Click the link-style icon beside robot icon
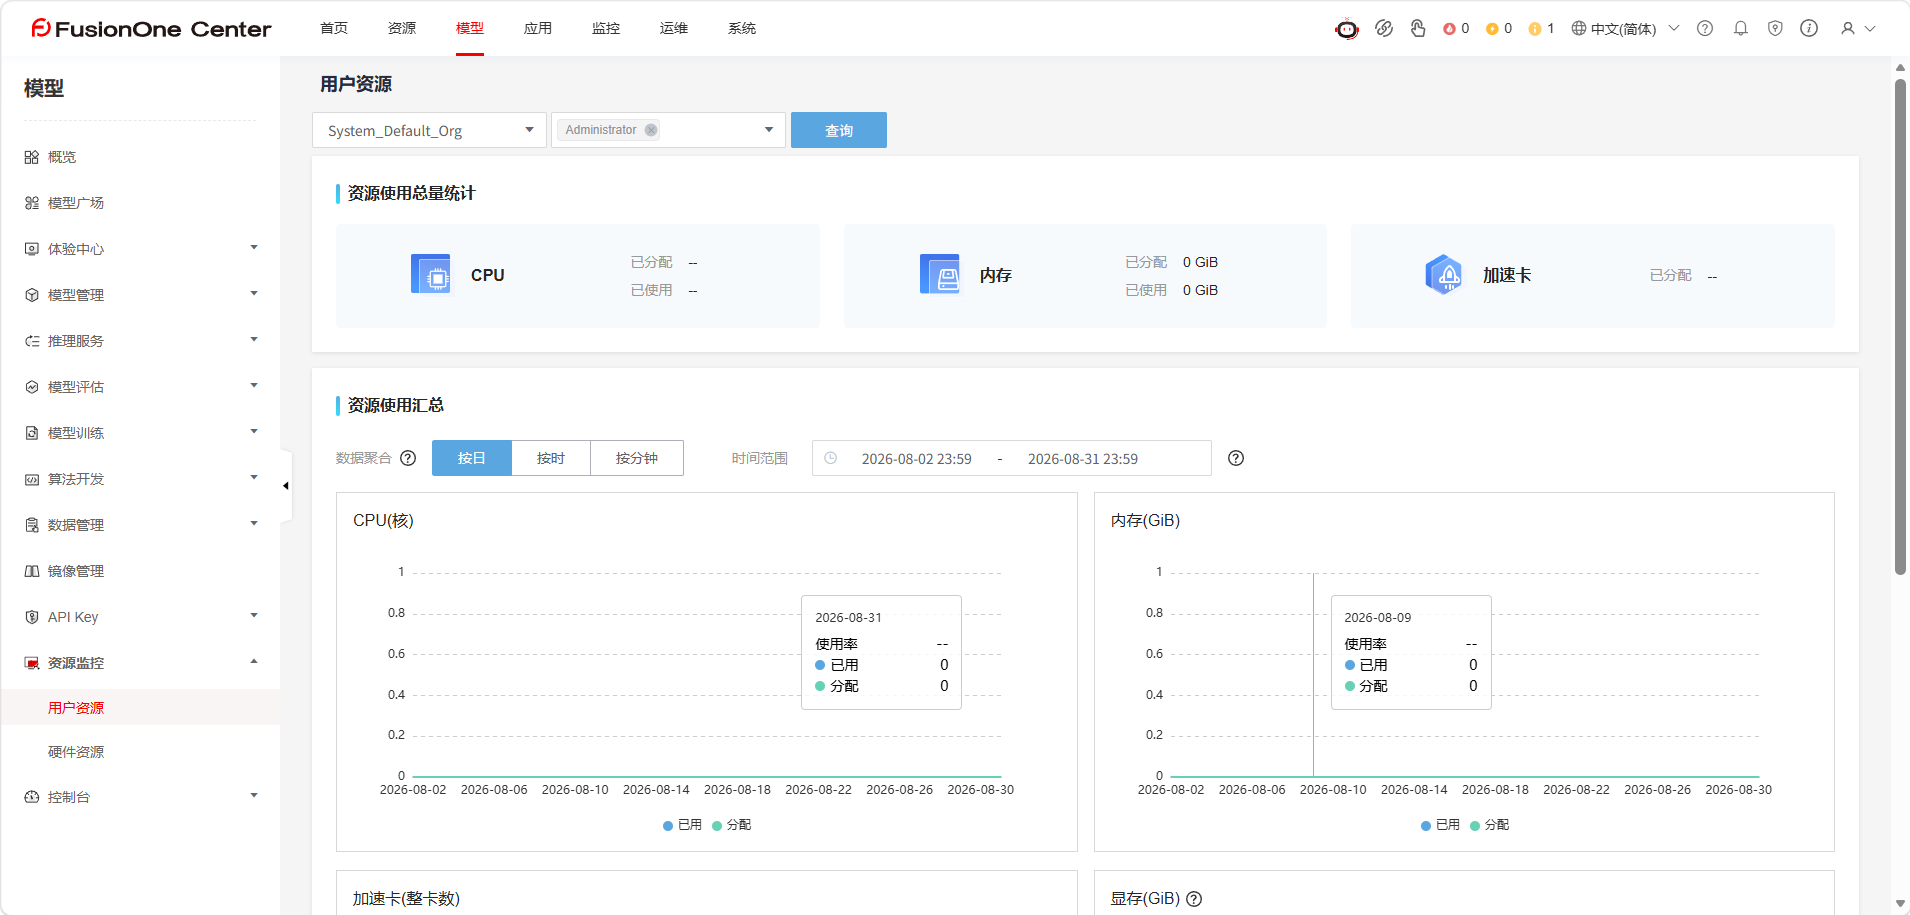Image resolution: width=1910 pixels, height=915 pixels. coord(1384,28)
